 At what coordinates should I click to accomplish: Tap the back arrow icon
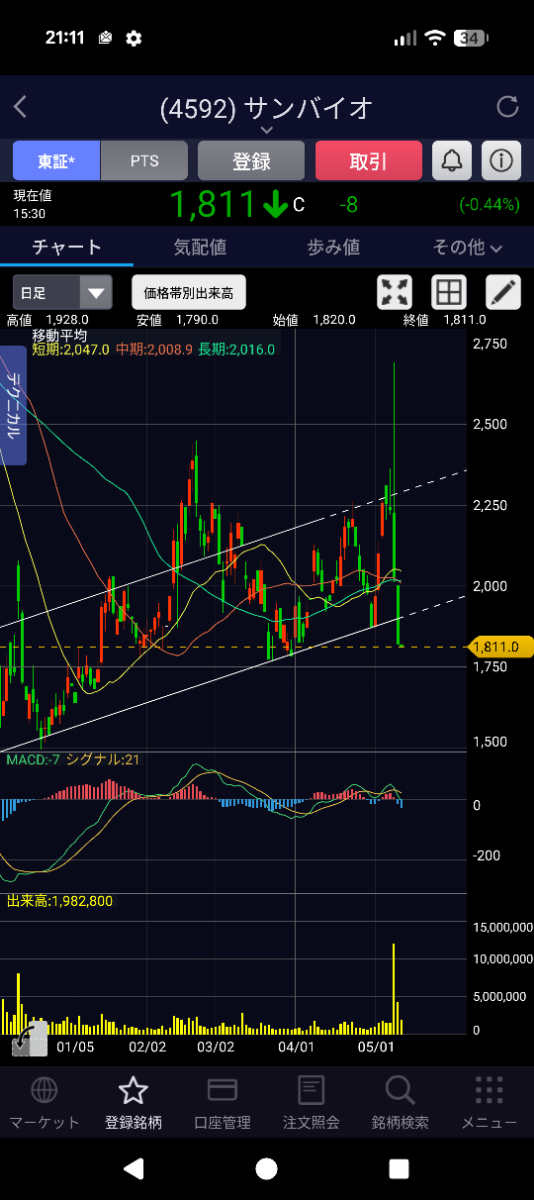point(20,107)
